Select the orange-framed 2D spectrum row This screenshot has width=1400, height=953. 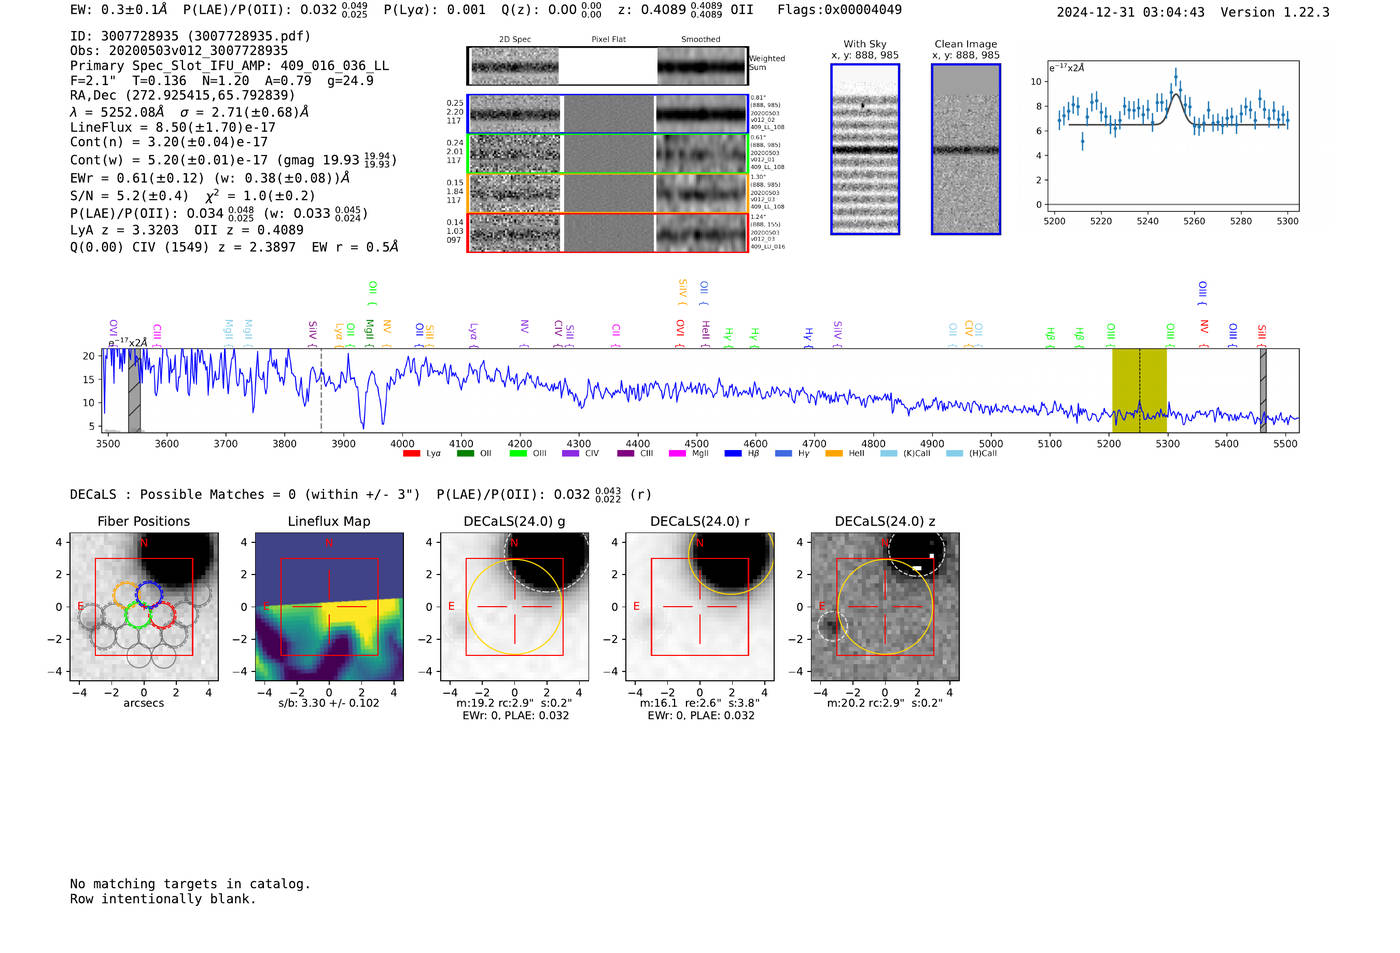[x=608, y=193]
